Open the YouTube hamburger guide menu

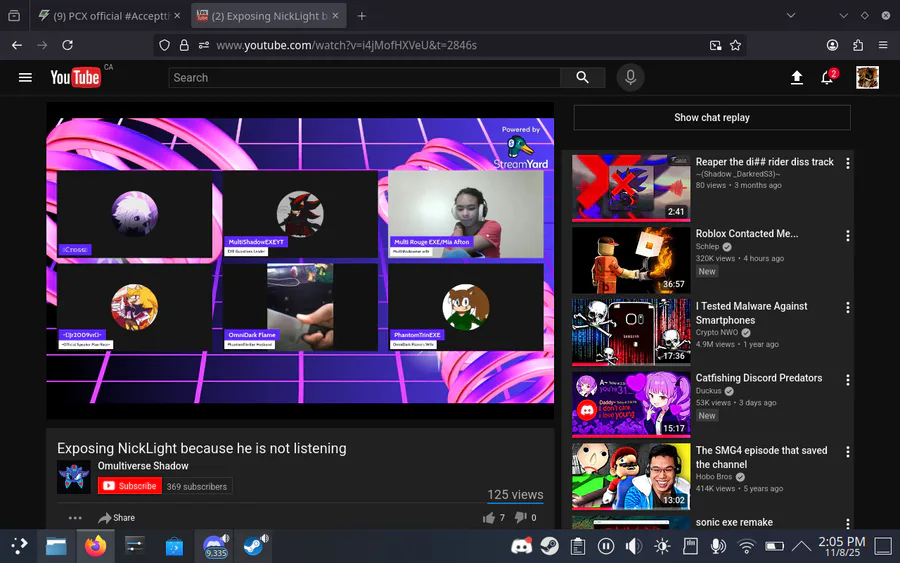coord(25,77)
